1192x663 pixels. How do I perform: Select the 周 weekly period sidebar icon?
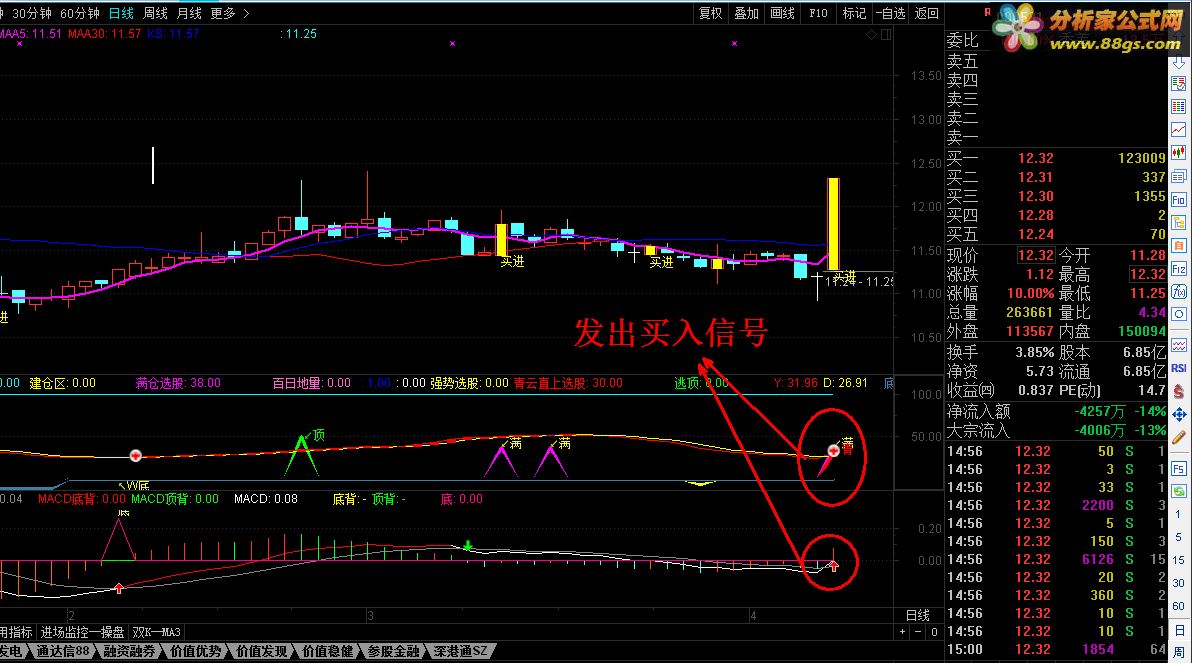[x=1178, y=653]
